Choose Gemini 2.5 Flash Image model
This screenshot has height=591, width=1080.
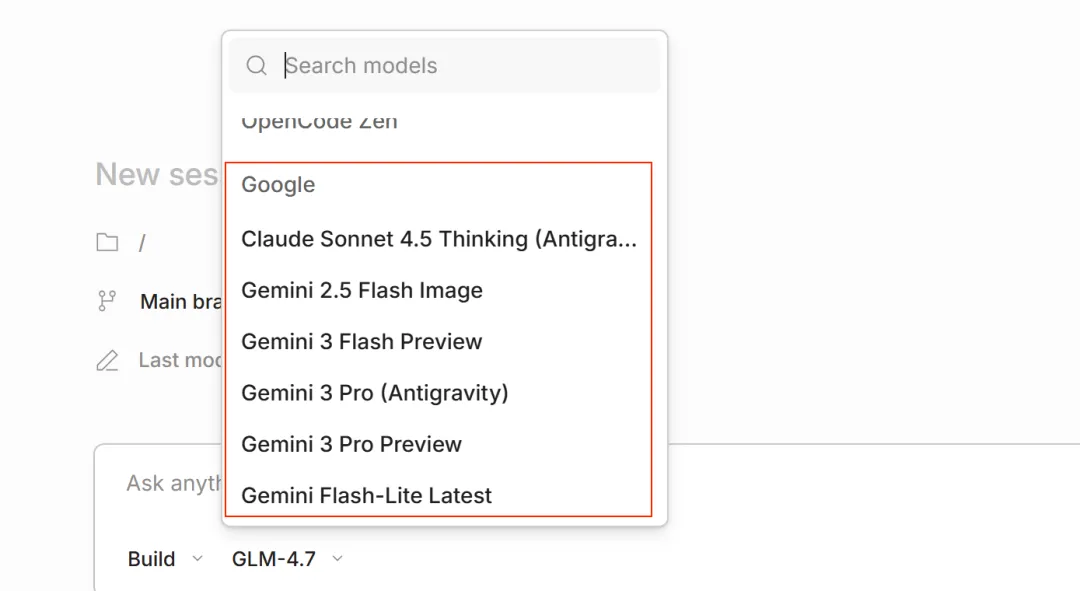coord(362,291)
